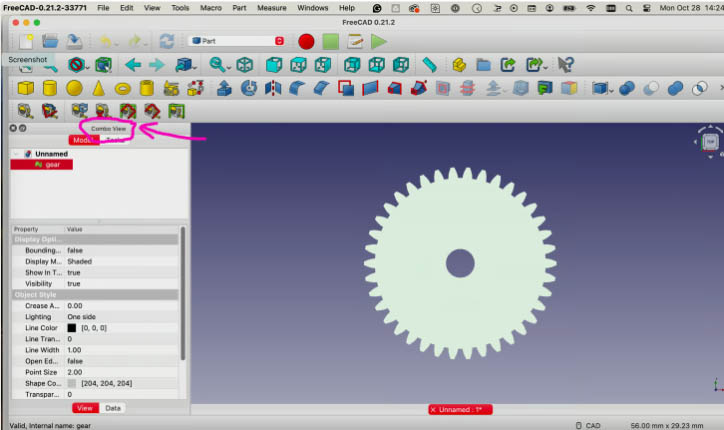Select the gear object in tree
The height and width of the screenshot is (430, 724).
coord(42,164)
